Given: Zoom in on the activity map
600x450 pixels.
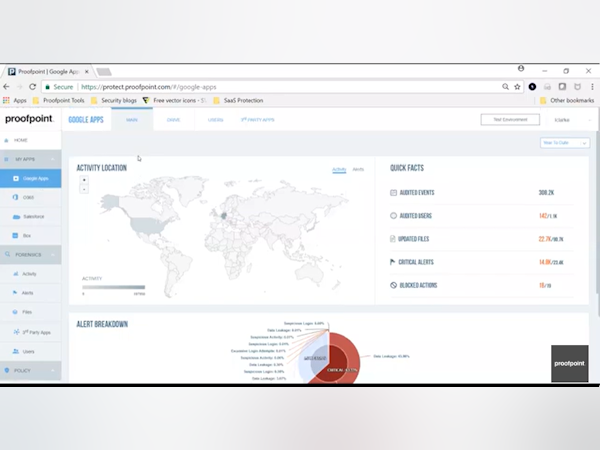Looking at the screenshot, I should tap(84, 180).
